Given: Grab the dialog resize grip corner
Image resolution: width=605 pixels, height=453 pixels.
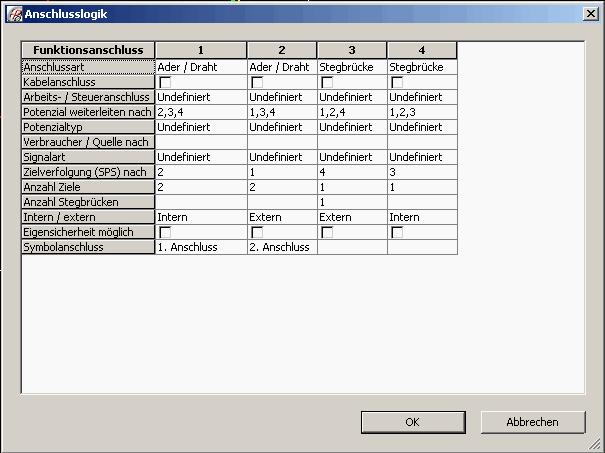Looking at the screenshot, I should coord(596,444).
